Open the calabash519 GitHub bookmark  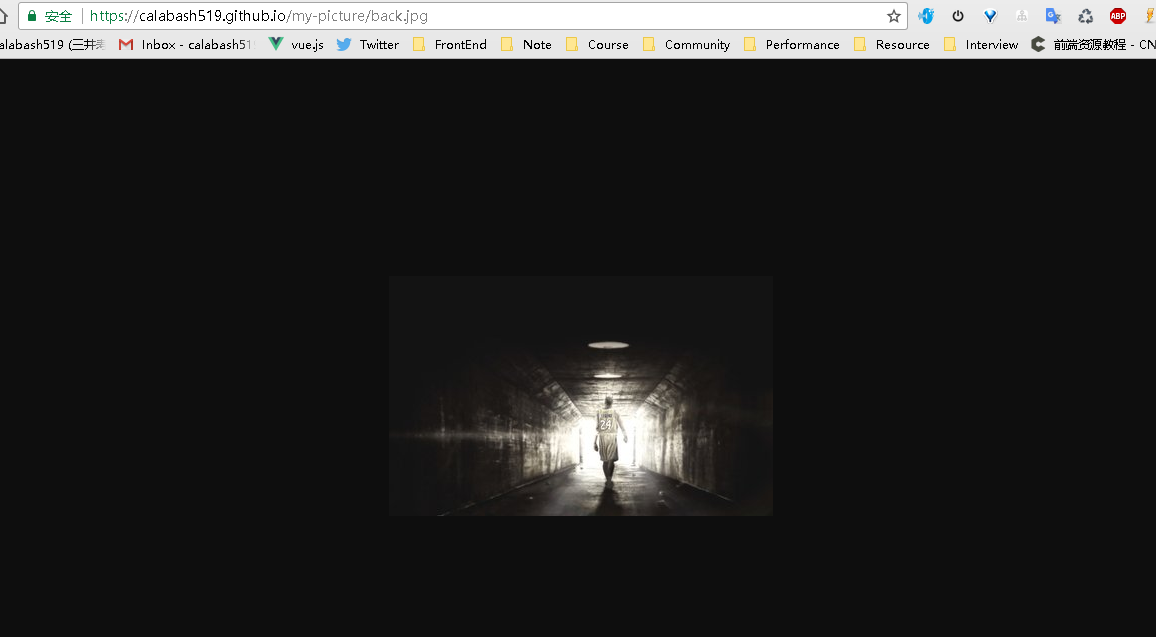[x=52, y=45]
